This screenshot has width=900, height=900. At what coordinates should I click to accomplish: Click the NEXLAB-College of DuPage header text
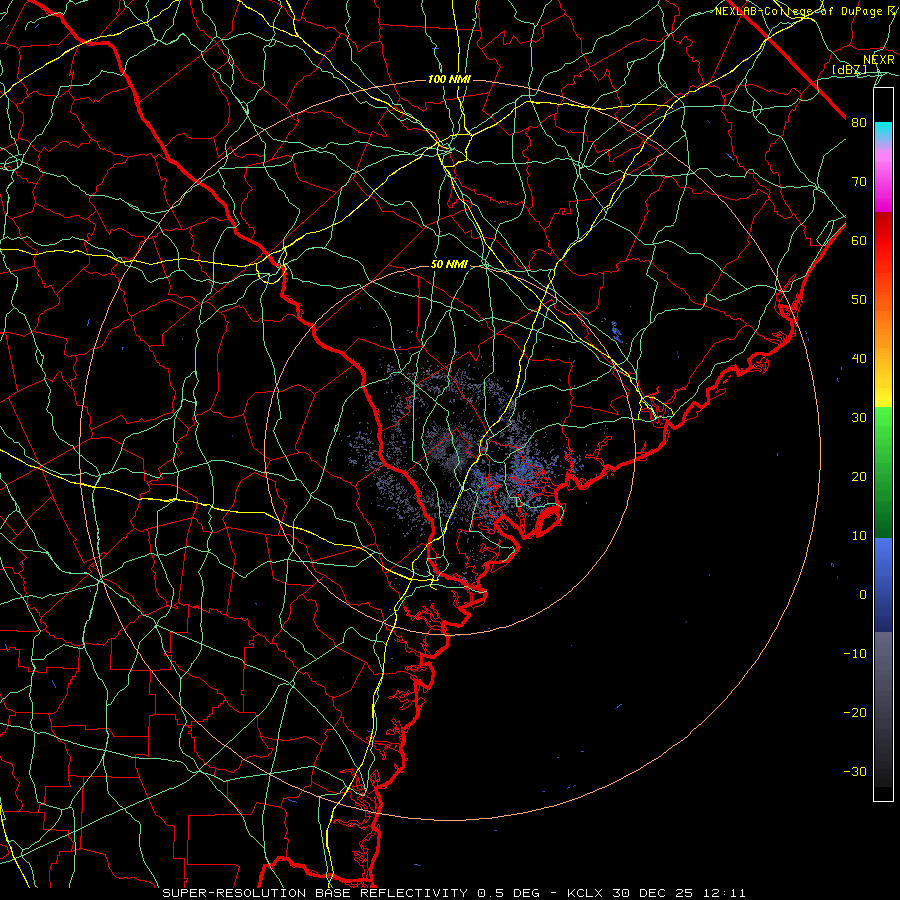805,11
